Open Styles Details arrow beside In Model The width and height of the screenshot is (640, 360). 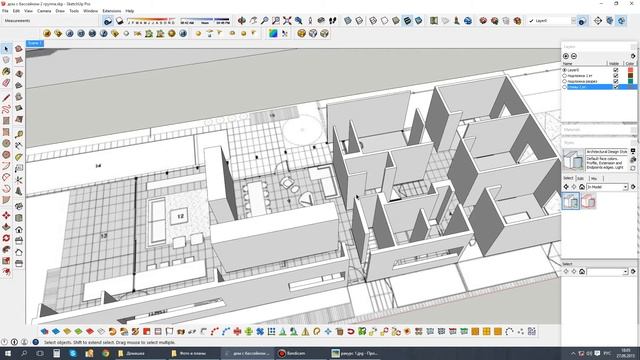pos(633,187)
